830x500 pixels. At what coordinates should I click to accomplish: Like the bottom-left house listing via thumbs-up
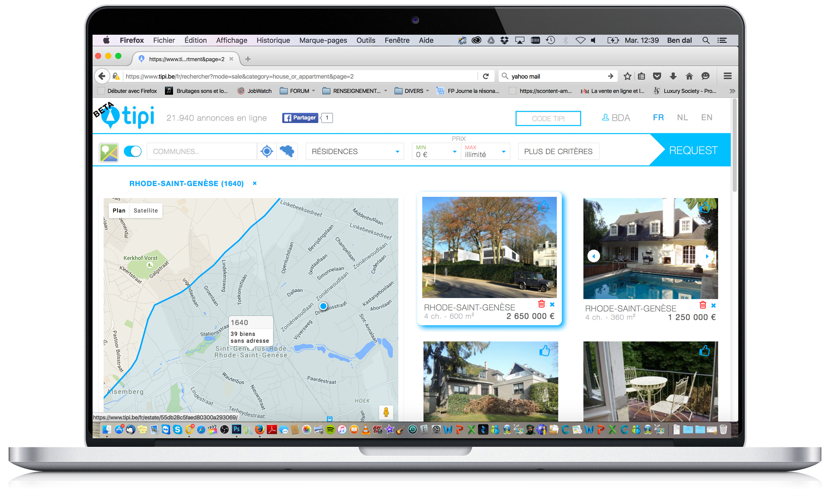545,351
